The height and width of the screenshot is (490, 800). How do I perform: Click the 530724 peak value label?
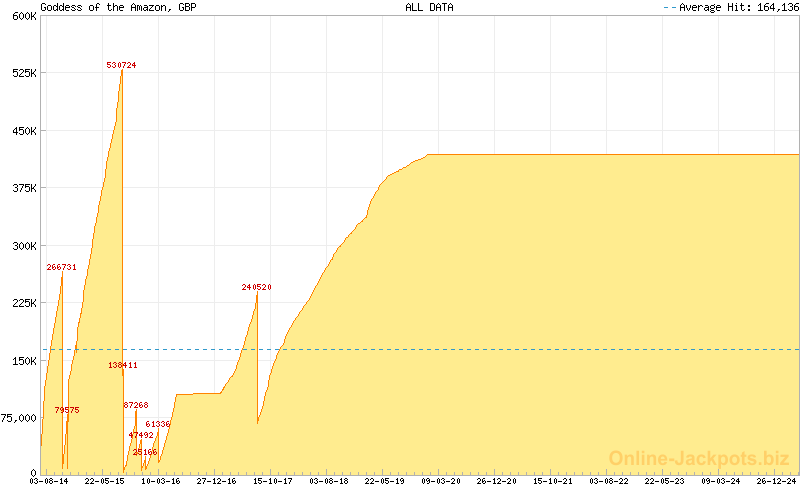121,65
